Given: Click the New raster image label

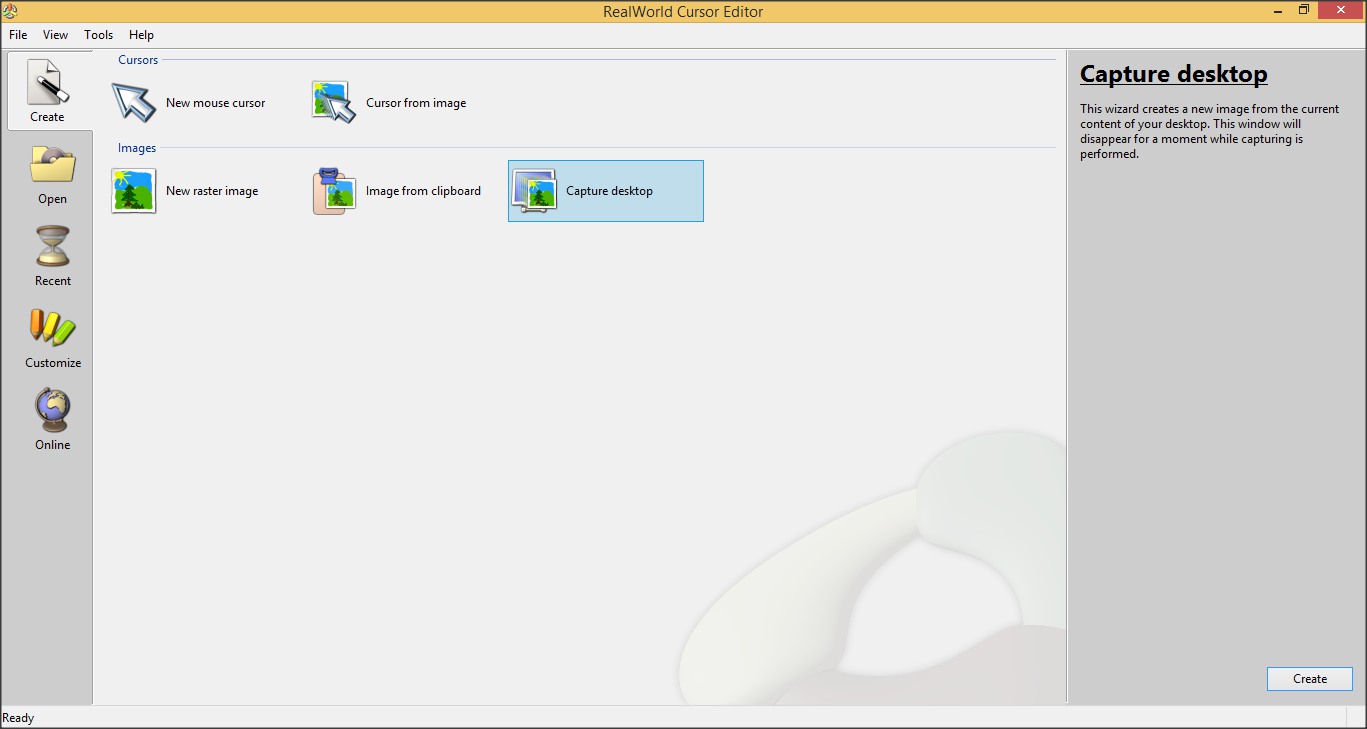Looking at the screenshot, I should [212, 191].
